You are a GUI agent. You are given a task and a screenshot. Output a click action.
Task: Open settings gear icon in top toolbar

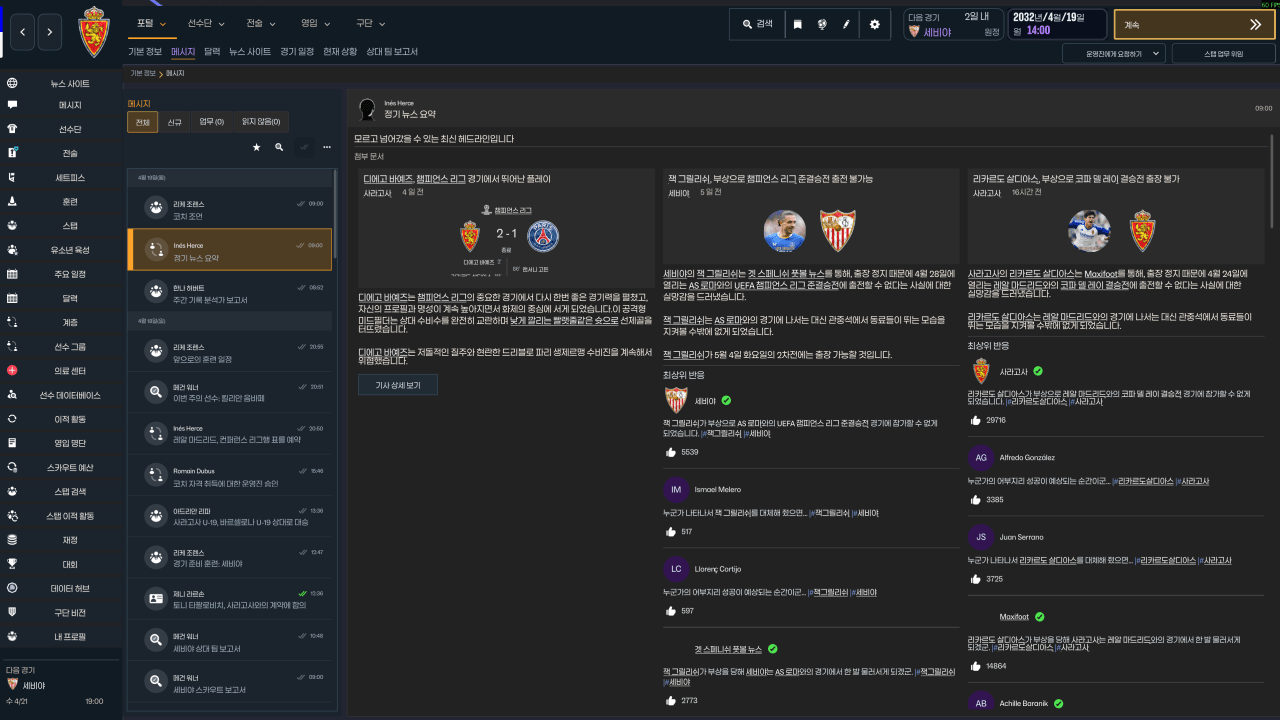coord(874,24)
